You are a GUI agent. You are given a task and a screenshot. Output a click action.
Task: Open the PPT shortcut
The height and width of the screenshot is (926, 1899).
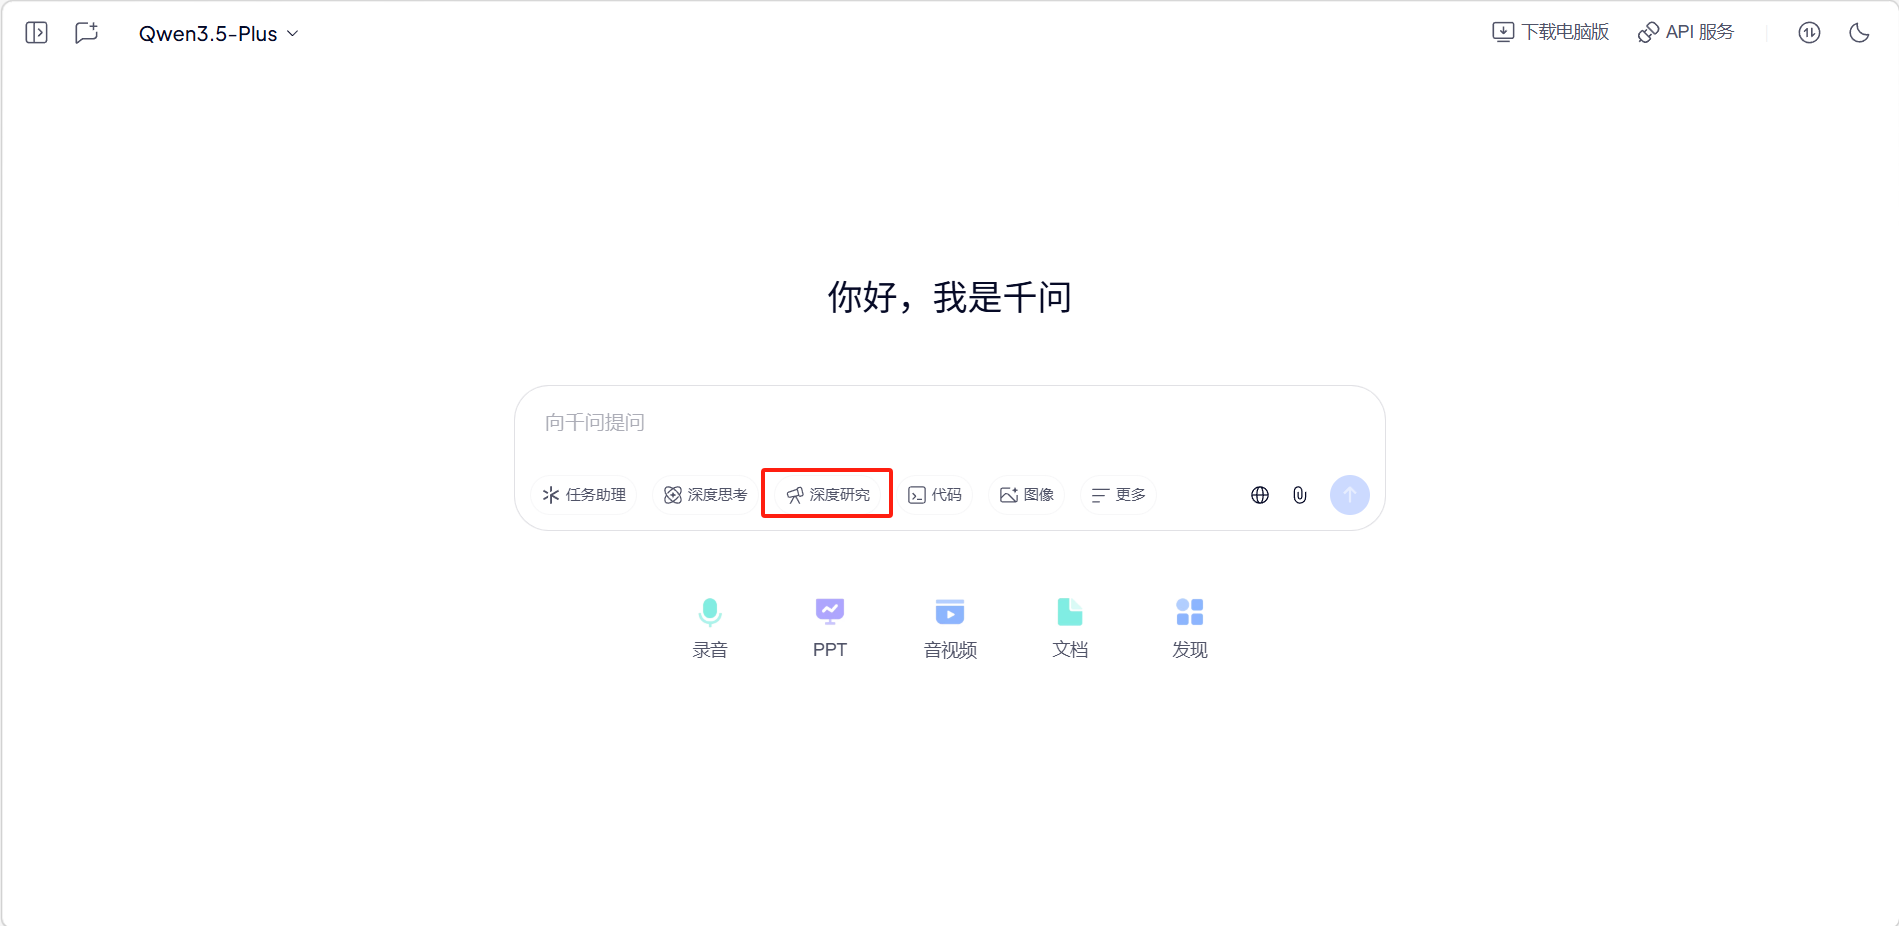(x=830, y=628)
